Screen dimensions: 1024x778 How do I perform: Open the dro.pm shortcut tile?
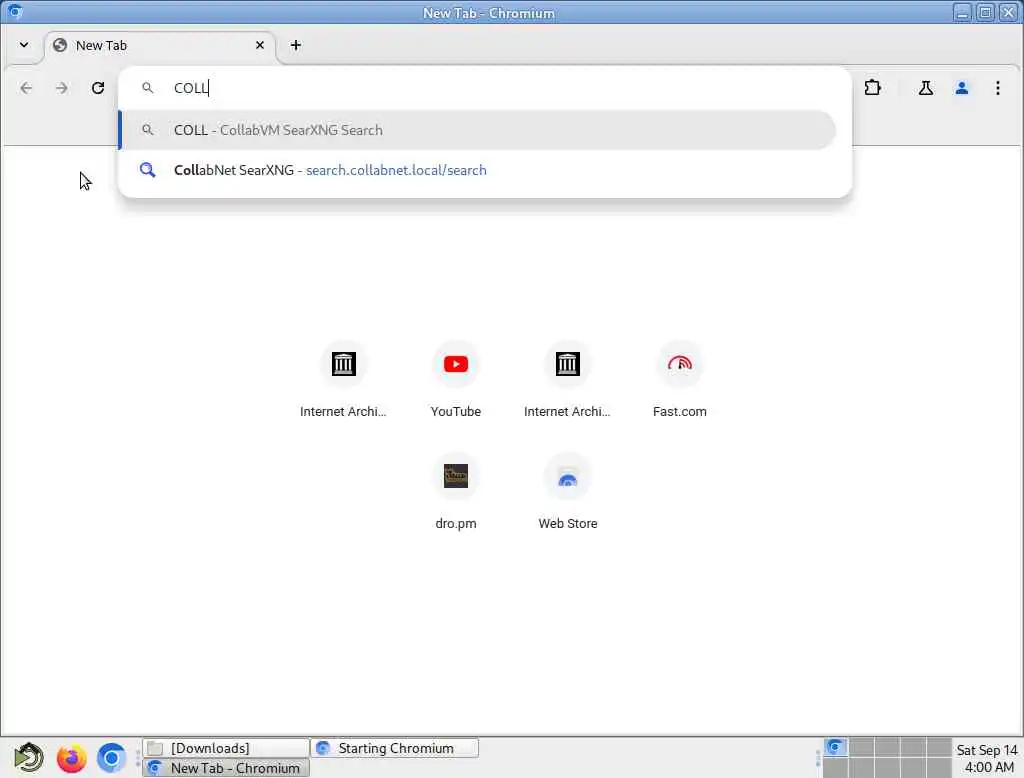[456, 491]
